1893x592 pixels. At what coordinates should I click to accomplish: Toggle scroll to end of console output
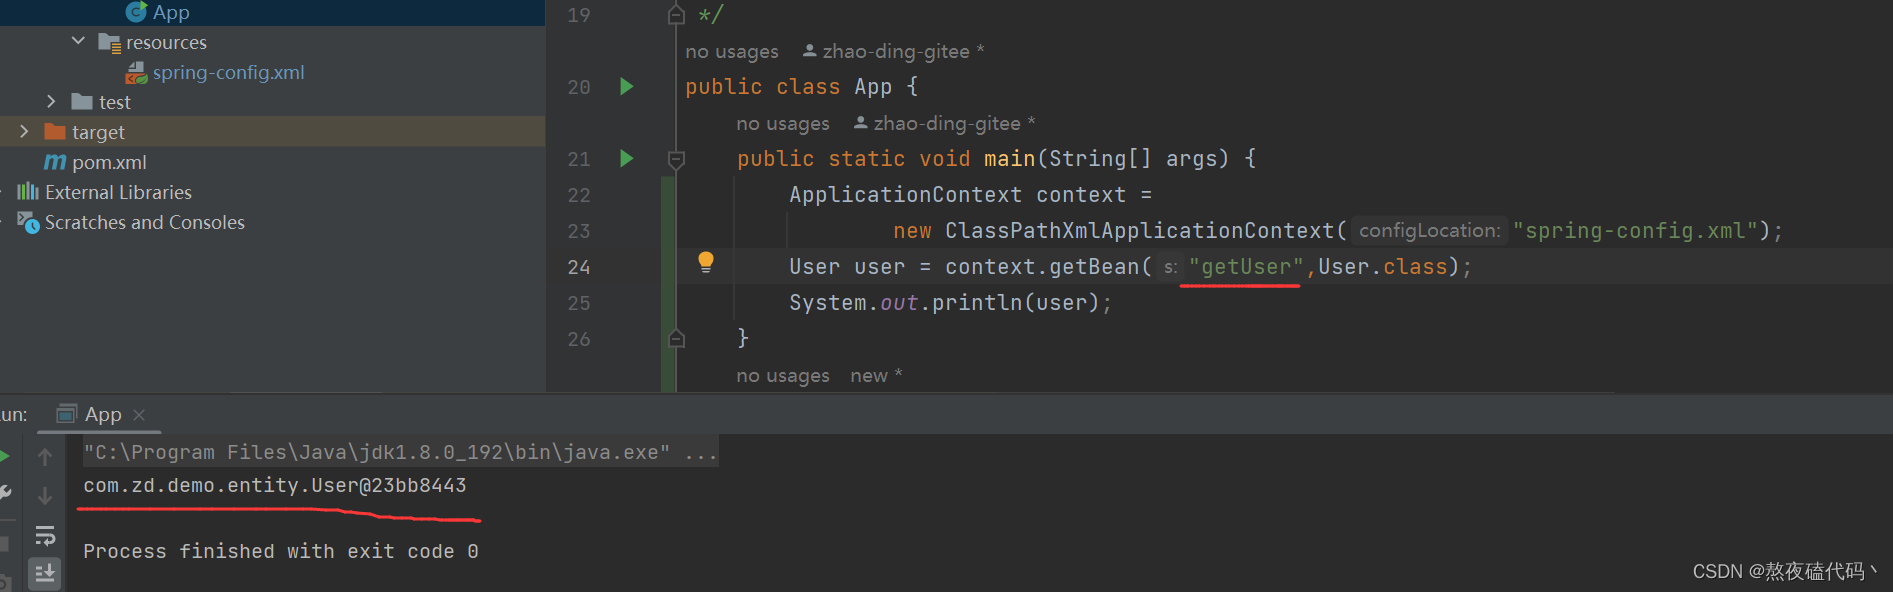pos(45,573)
